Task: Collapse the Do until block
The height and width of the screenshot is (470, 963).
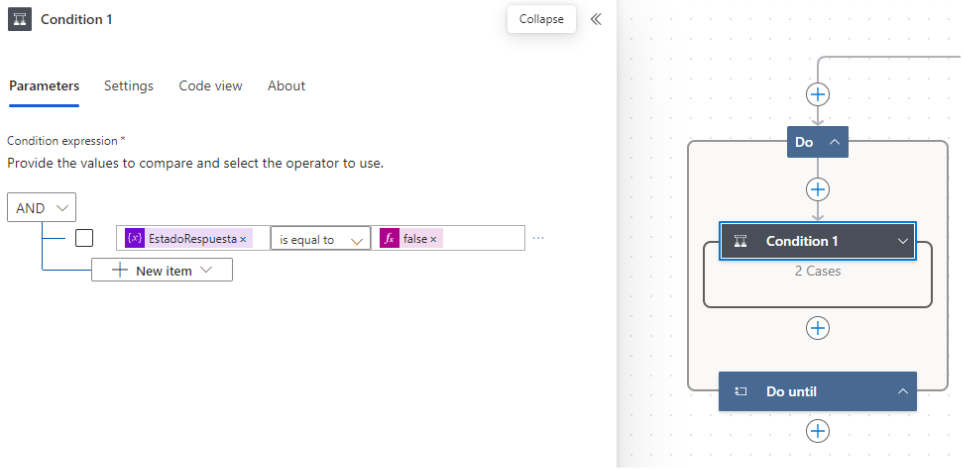Action: 902,392
